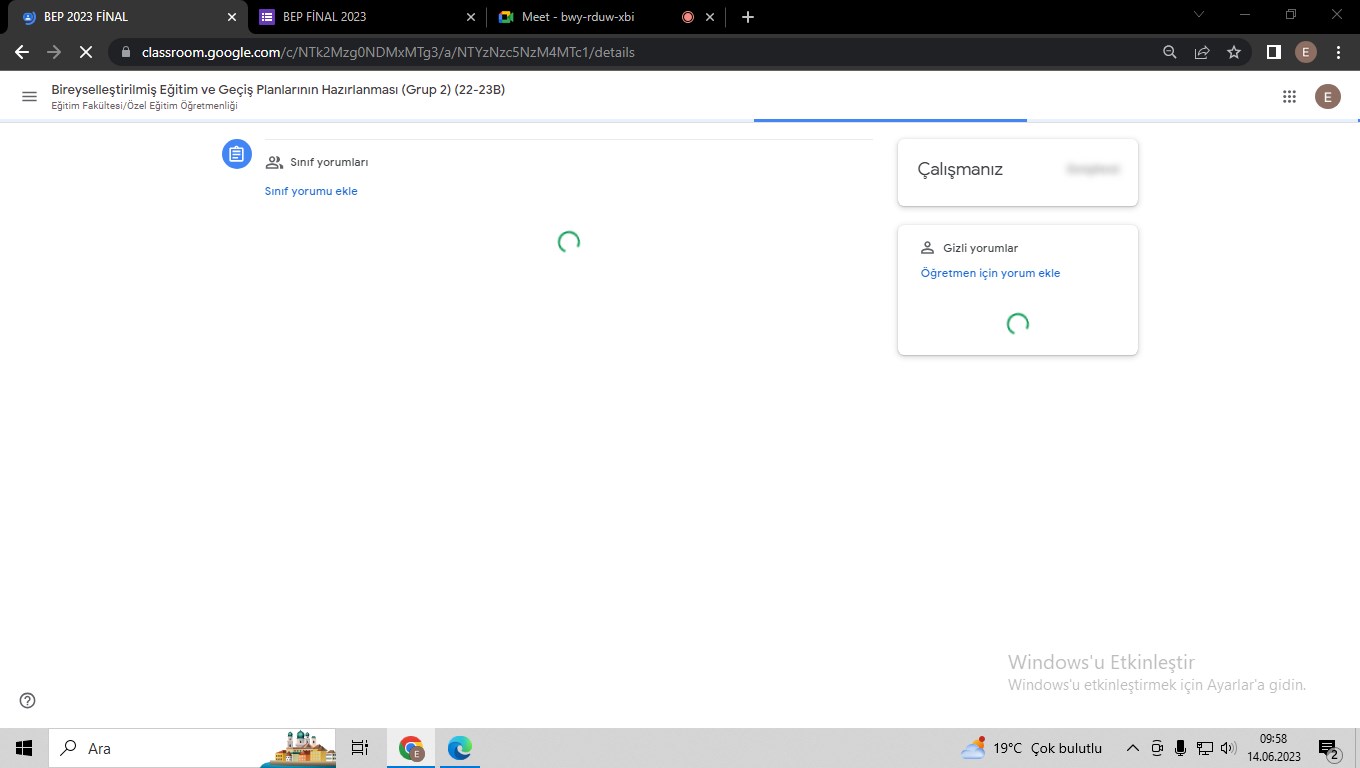1360x768 pixels.
Task: Open the Google apps grid
Action: point(1289,96)
